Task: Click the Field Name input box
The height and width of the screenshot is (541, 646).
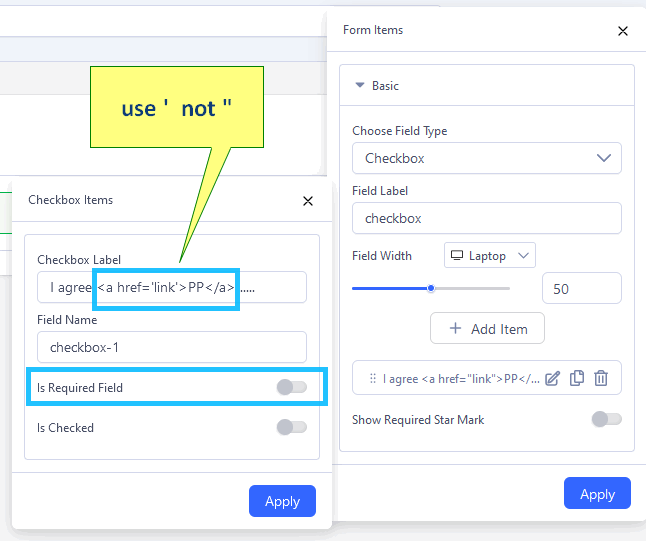Action: [x=171, y=347]
